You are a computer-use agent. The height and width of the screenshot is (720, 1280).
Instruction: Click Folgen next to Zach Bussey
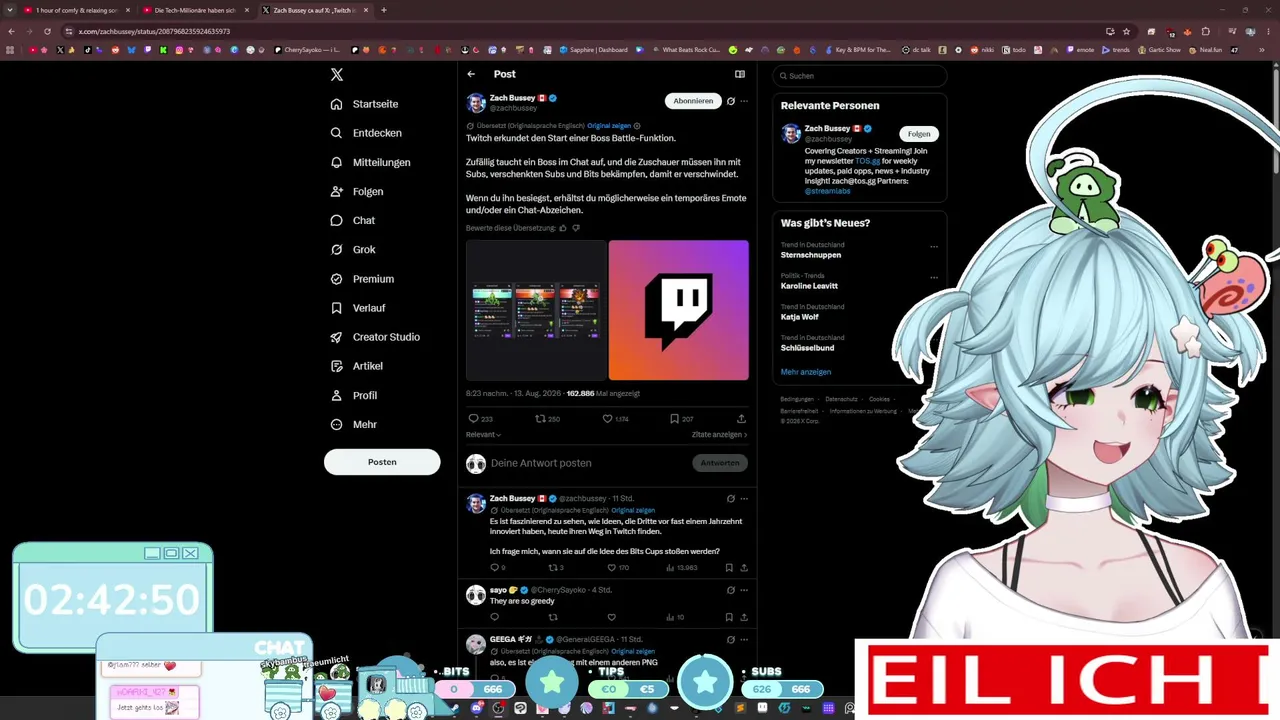pos(919,134)
